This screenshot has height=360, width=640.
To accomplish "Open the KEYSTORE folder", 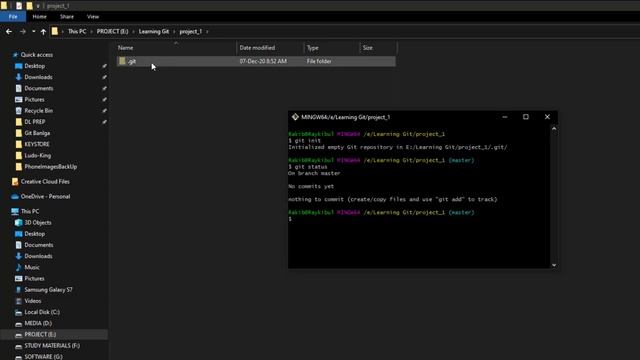I will [37, 144].
